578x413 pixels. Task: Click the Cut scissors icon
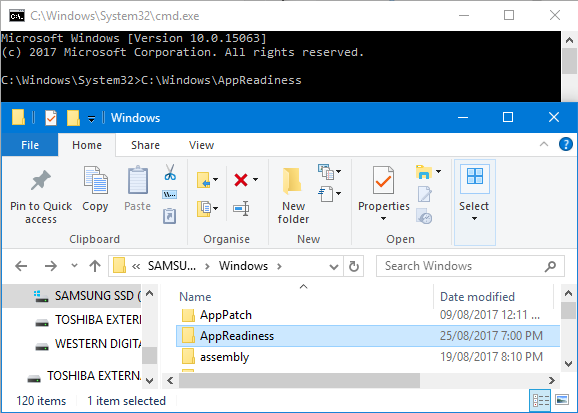[x=170, y=172]
